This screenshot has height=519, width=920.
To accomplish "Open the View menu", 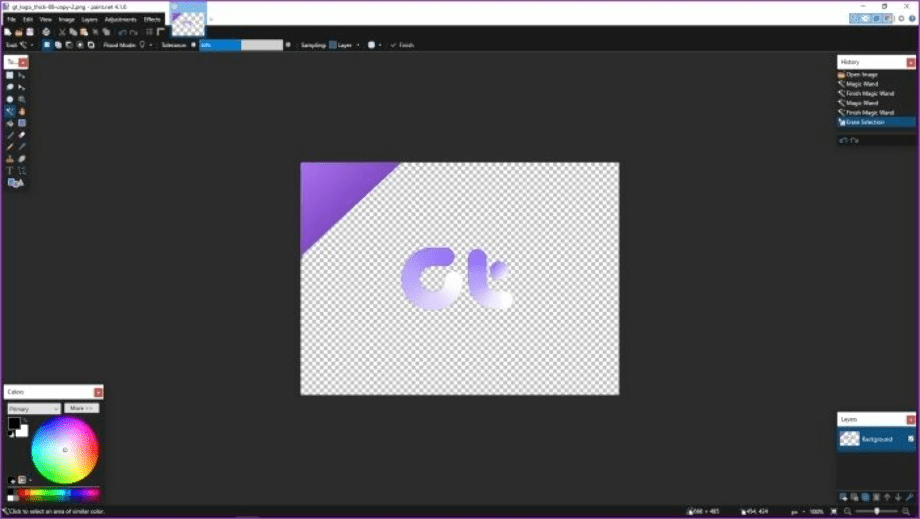I will click(x=45, y=19).
